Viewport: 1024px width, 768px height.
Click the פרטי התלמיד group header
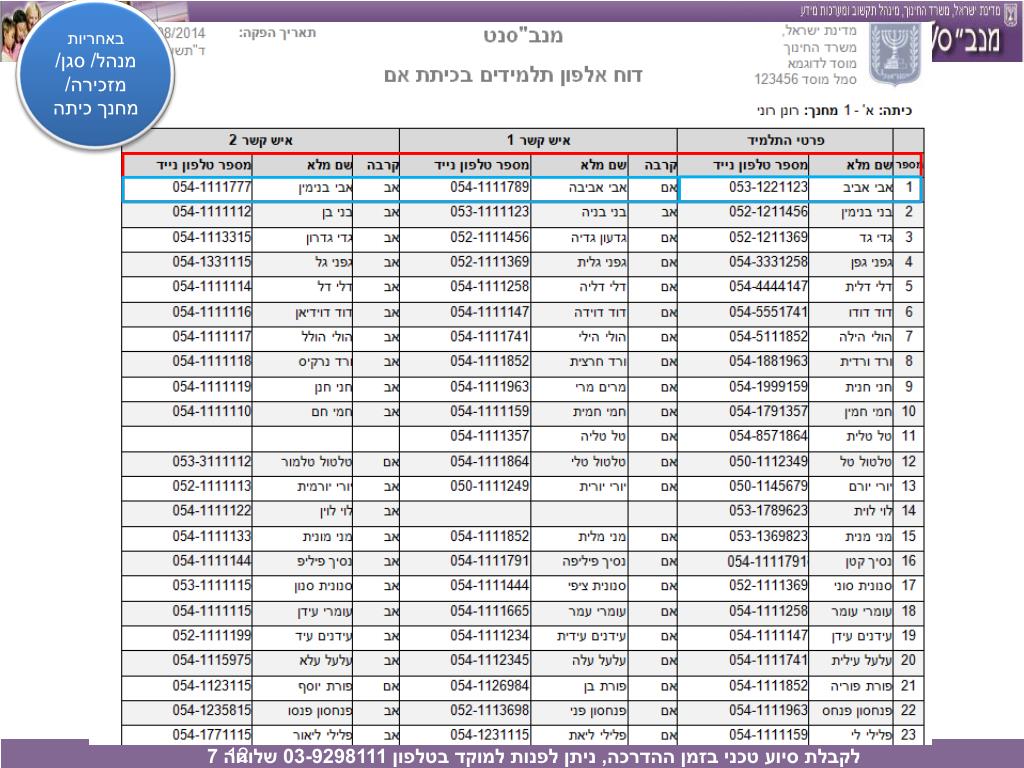(786, 140)
